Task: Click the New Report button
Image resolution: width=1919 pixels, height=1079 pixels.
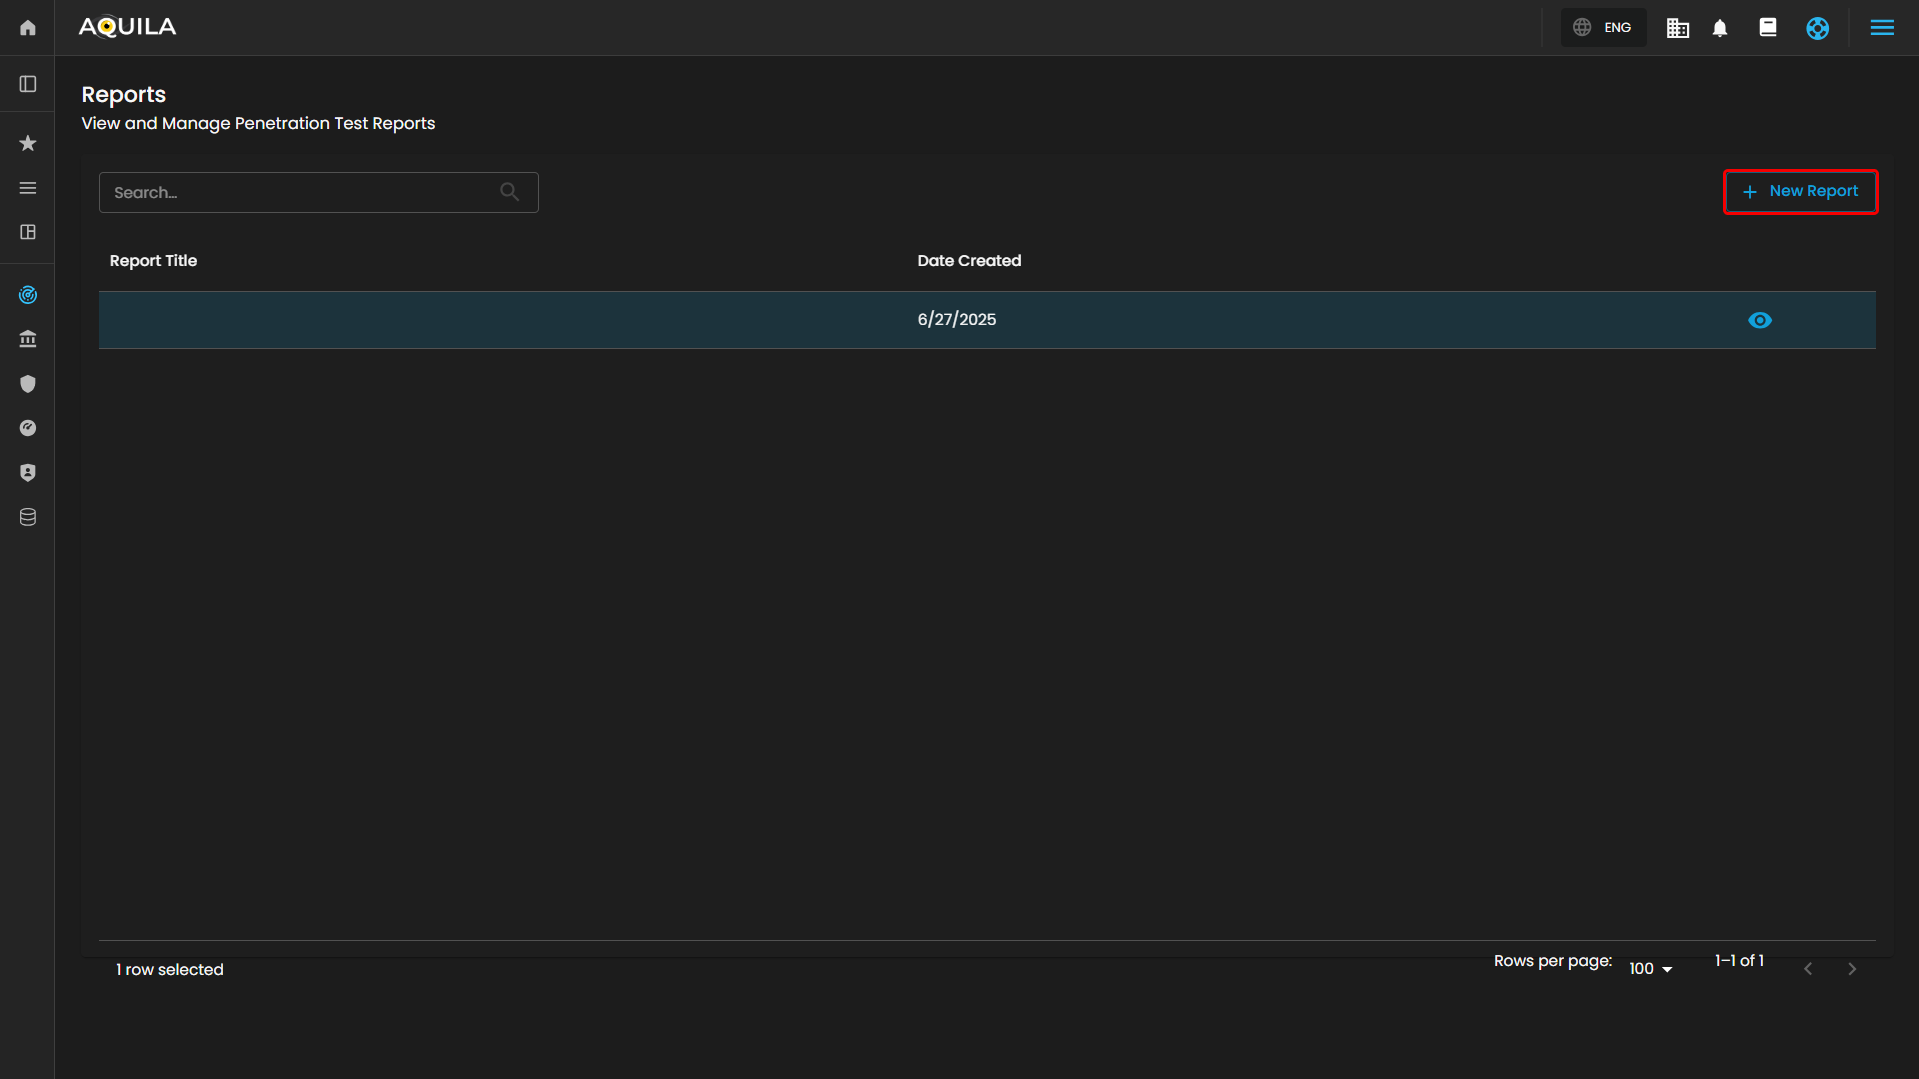Action: coord(1800,191)
